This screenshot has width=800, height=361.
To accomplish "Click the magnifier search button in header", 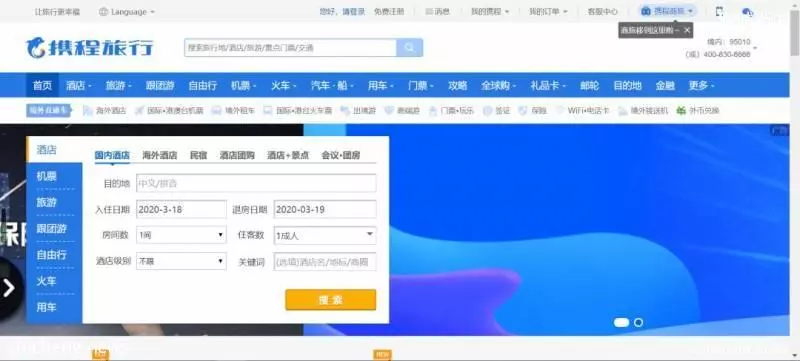I will coord(409,47).
